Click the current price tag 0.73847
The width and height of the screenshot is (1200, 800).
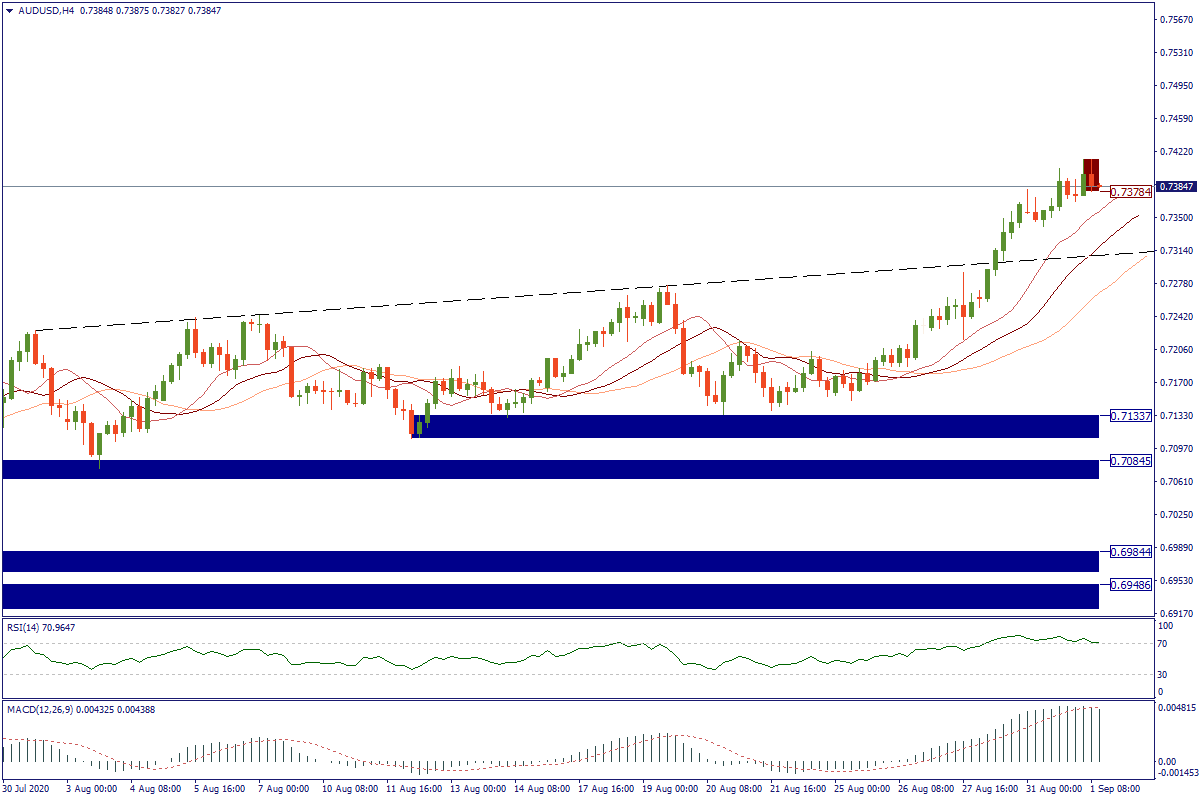point(1176,187)
